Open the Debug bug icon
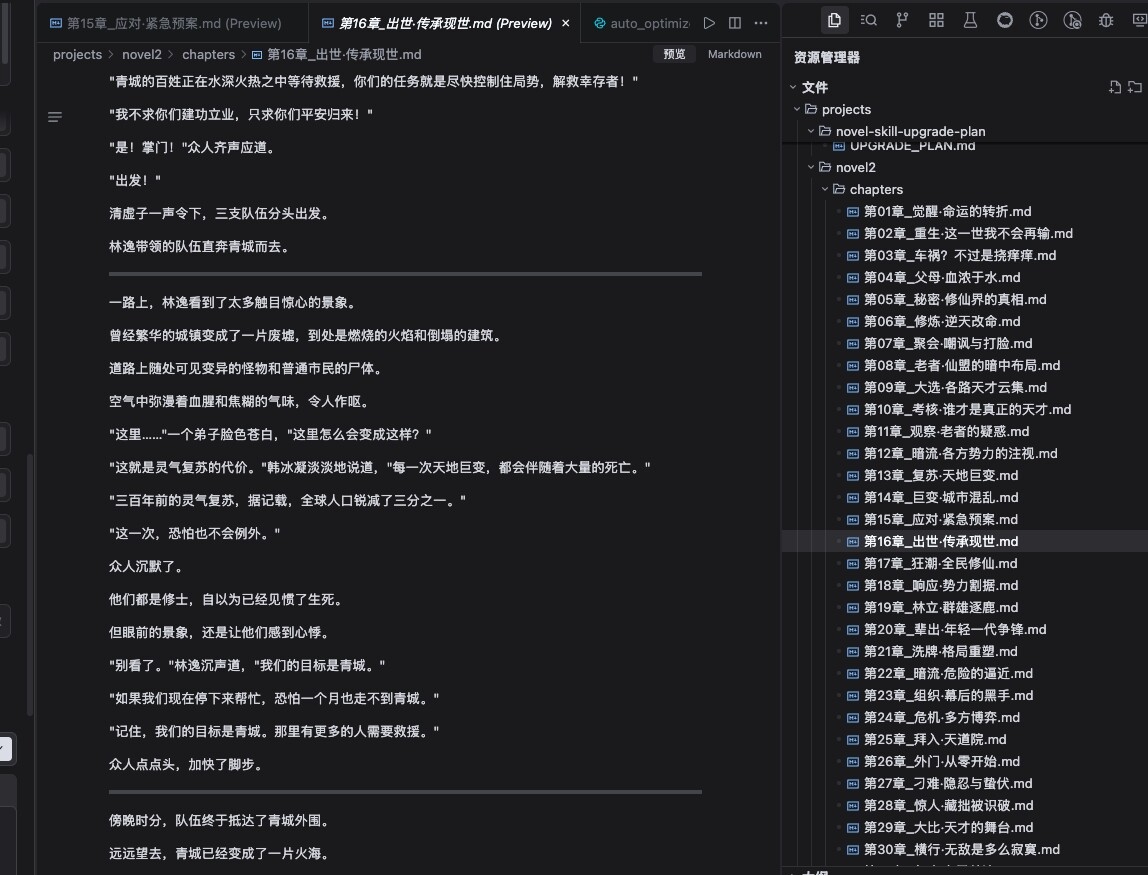Image resolution: width=1148 pixels, height=875 pixels. pyautogui.click(x=1106, y=19)
